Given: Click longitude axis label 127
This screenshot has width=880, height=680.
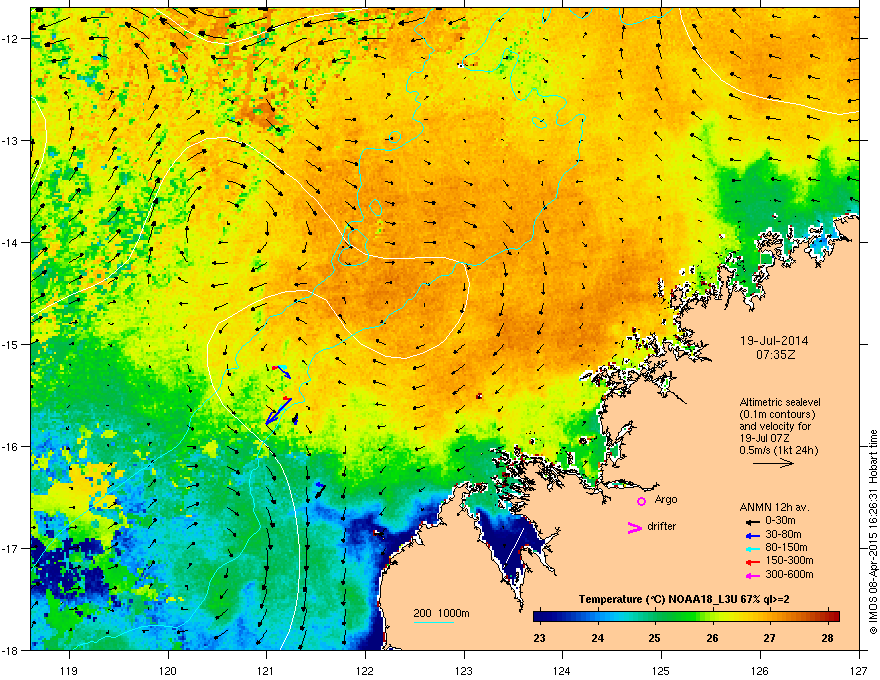Looking at the screenshot, I should point(859,670).
